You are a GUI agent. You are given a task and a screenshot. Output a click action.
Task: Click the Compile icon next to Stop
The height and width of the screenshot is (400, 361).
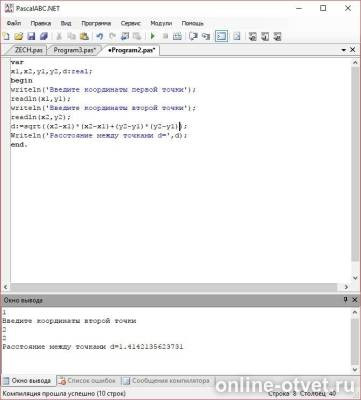(177, 36)
